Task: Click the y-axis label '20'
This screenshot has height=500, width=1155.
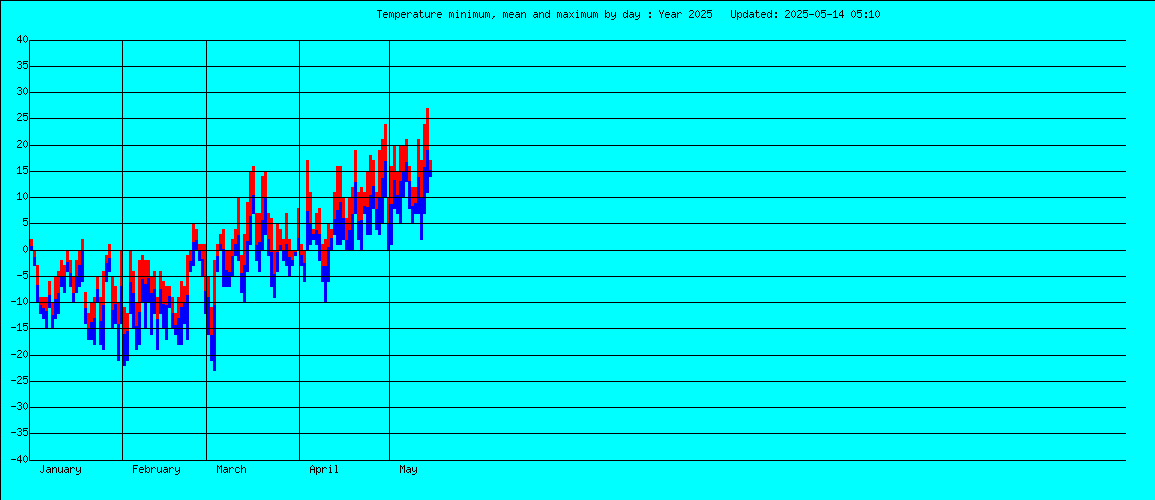Action: click(22, 145)
